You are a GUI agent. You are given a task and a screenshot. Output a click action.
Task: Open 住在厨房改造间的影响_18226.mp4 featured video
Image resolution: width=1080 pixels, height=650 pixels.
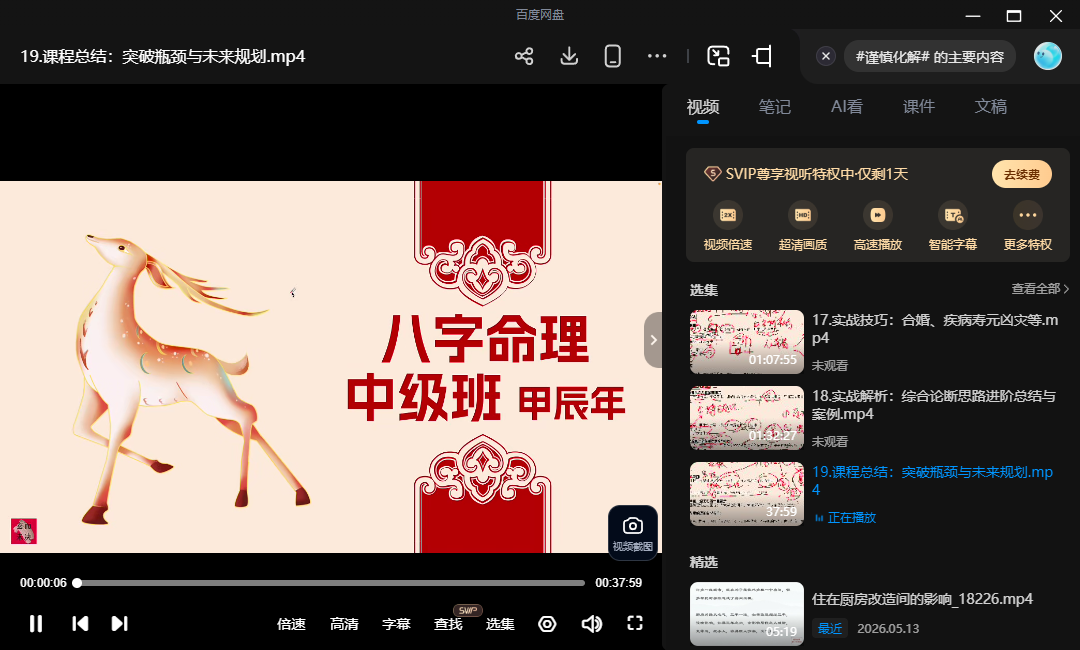(x=922, y=599)
